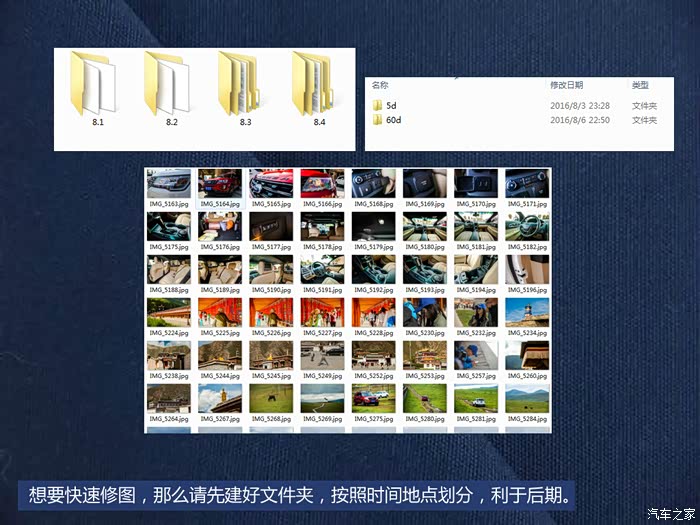
Task: Click the IMG_5189.jpg seats photo
Action: 220,270
